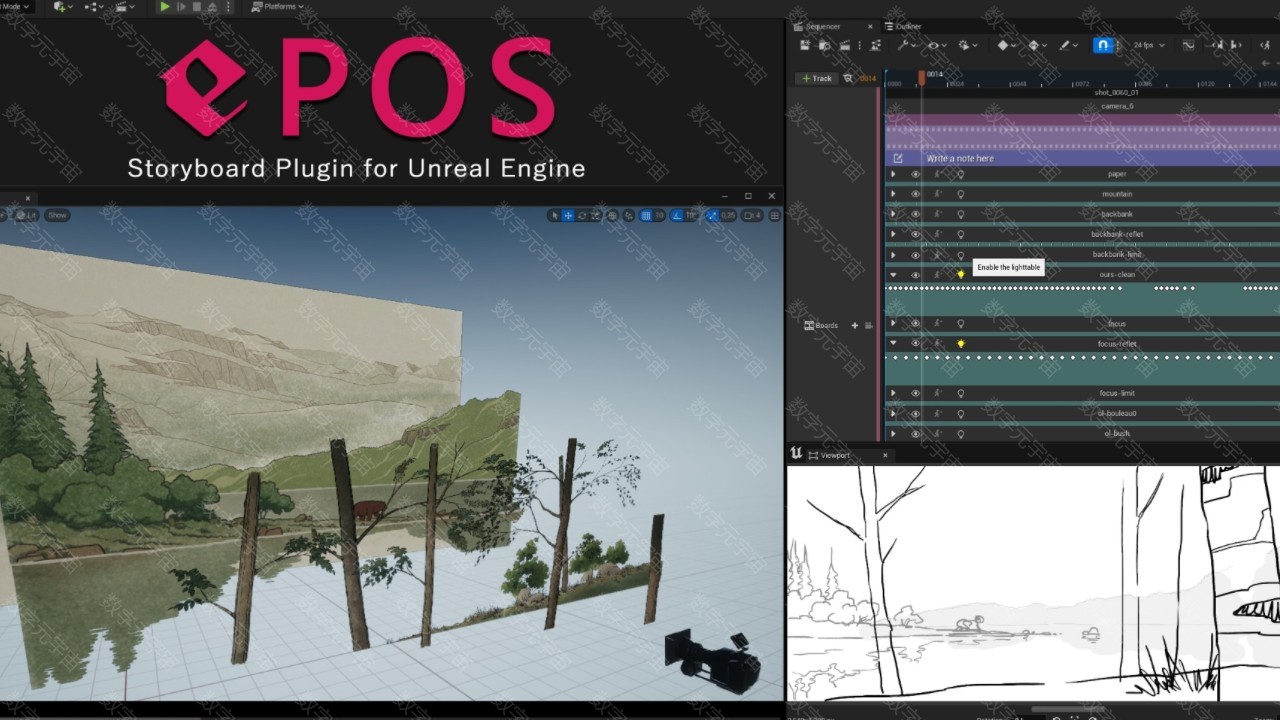
Task: Hide the focus-limit layer
Action: [x=915, y=394]
